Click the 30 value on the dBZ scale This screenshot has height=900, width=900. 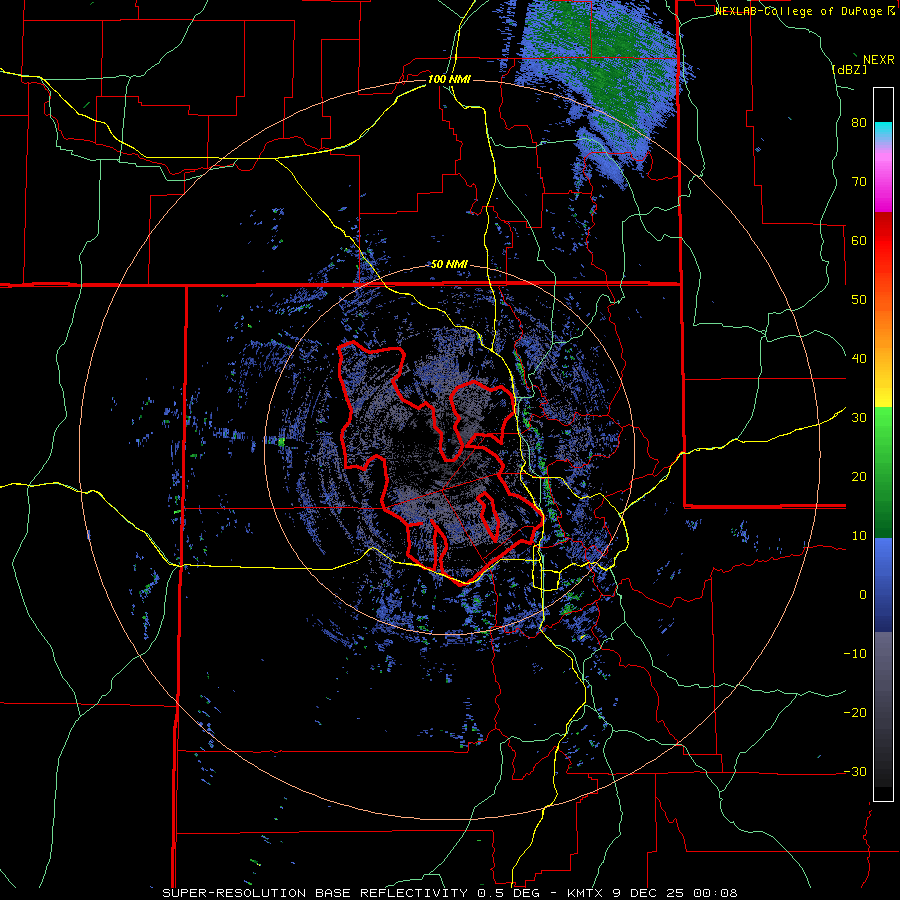[859, 417]
